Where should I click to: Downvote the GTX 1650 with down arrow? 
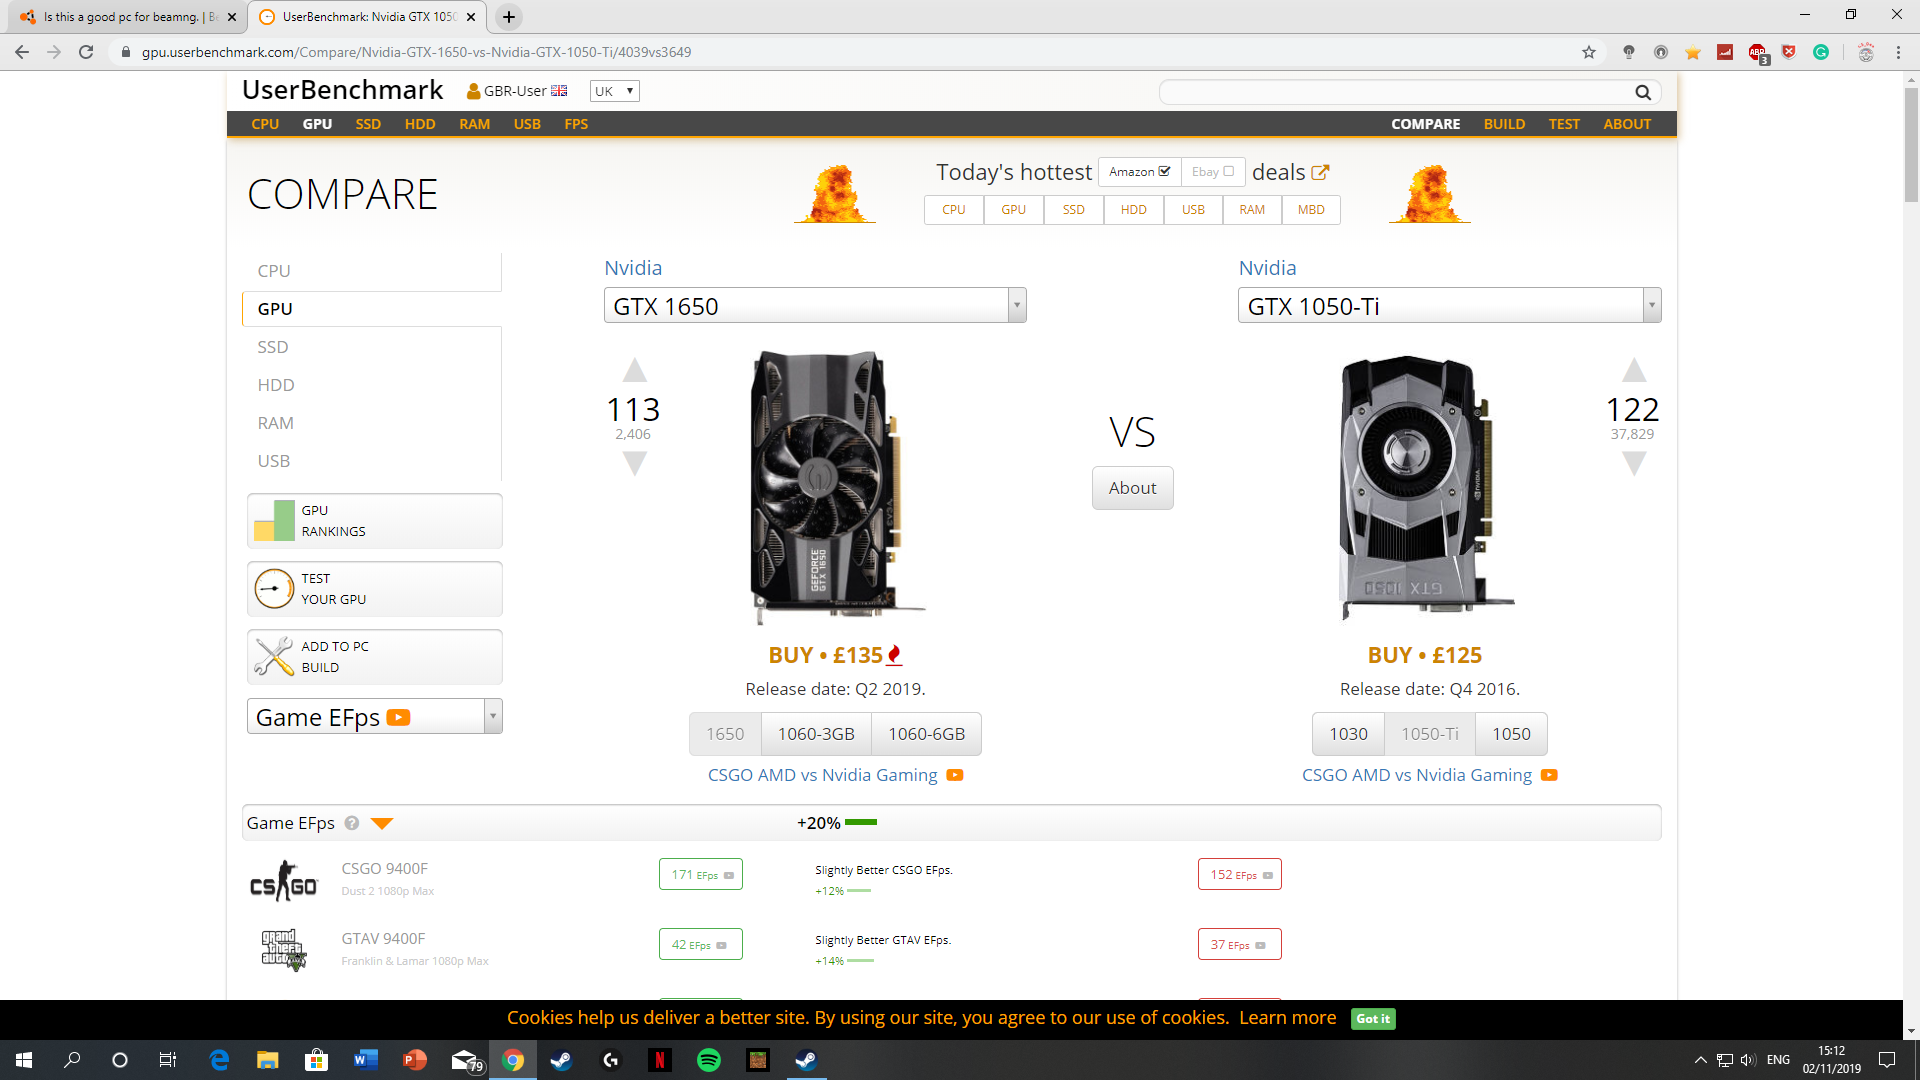point(635,463)
